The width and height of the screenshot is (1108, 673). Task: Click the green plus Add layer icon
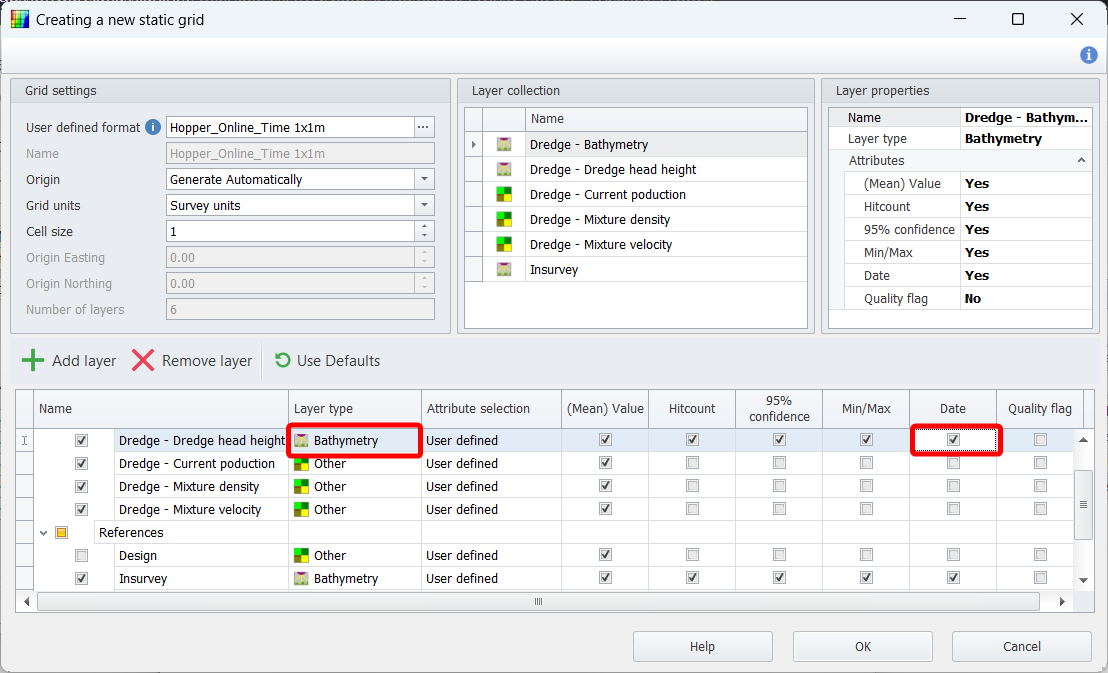point(33,361)
